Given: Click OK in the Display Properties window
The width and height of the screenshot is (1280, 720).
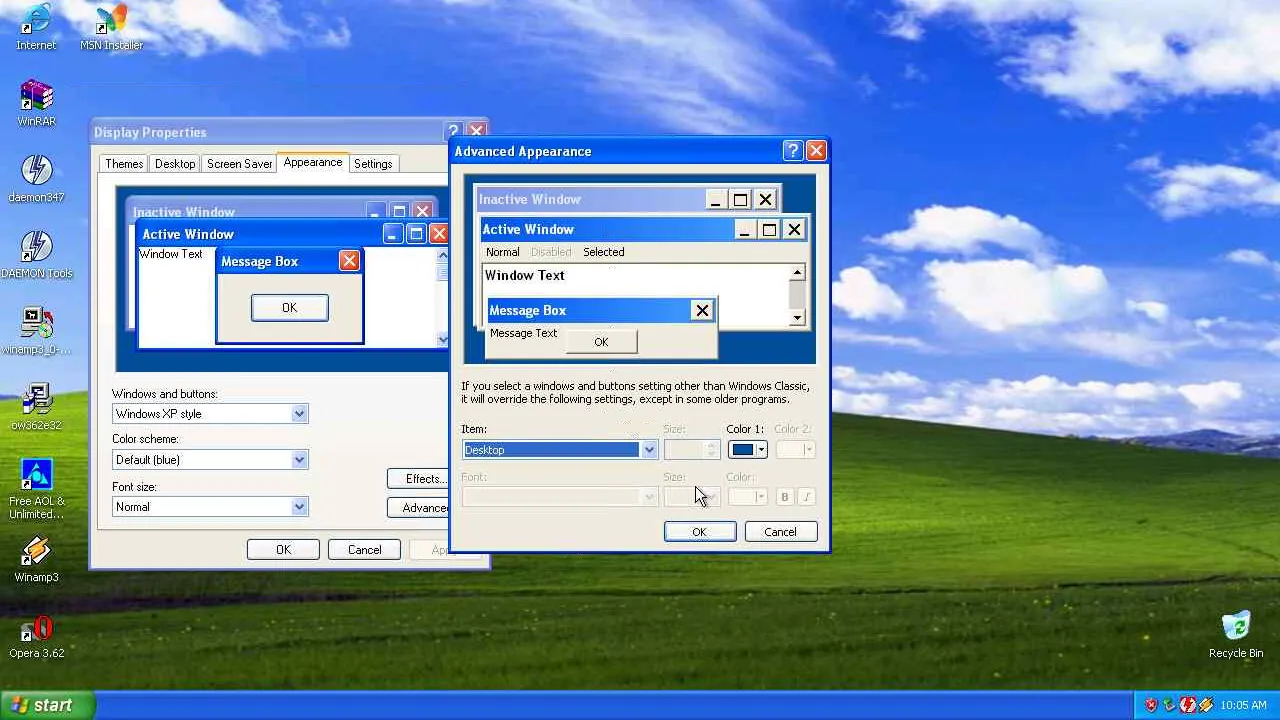Looking at the screenshot, I should (283, 550).
